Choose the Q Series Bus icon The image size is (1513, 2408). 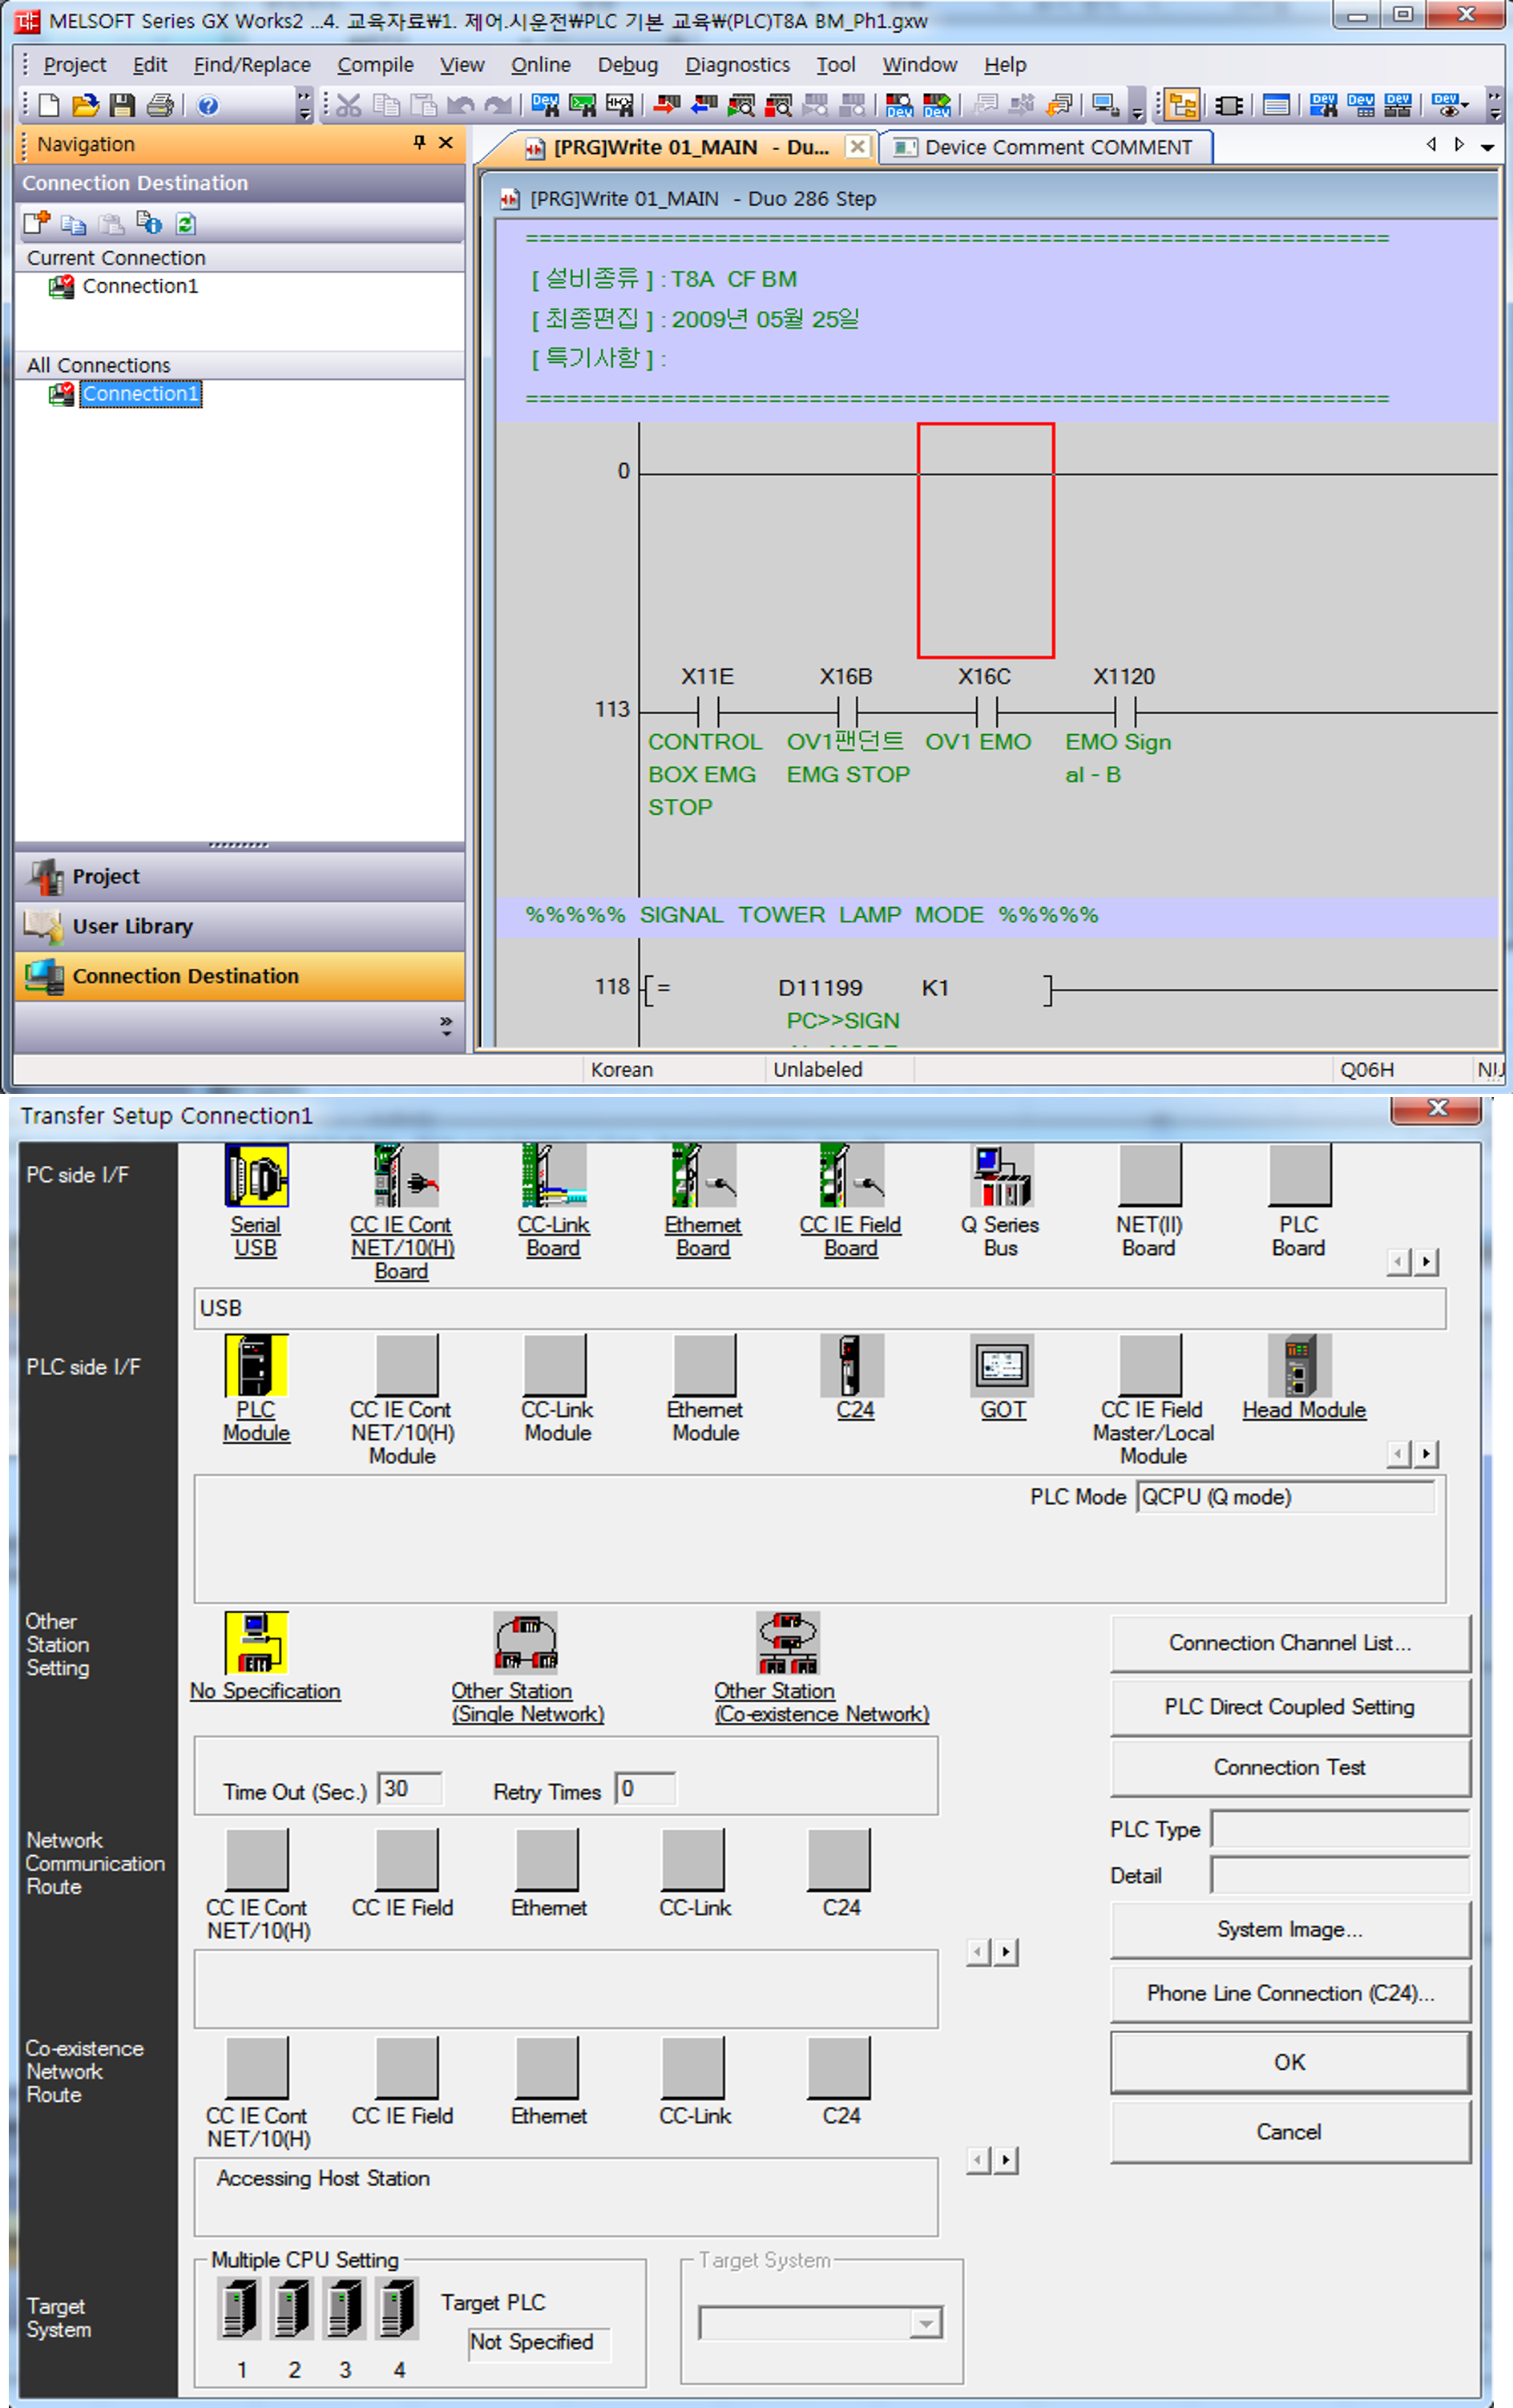1001,1175
